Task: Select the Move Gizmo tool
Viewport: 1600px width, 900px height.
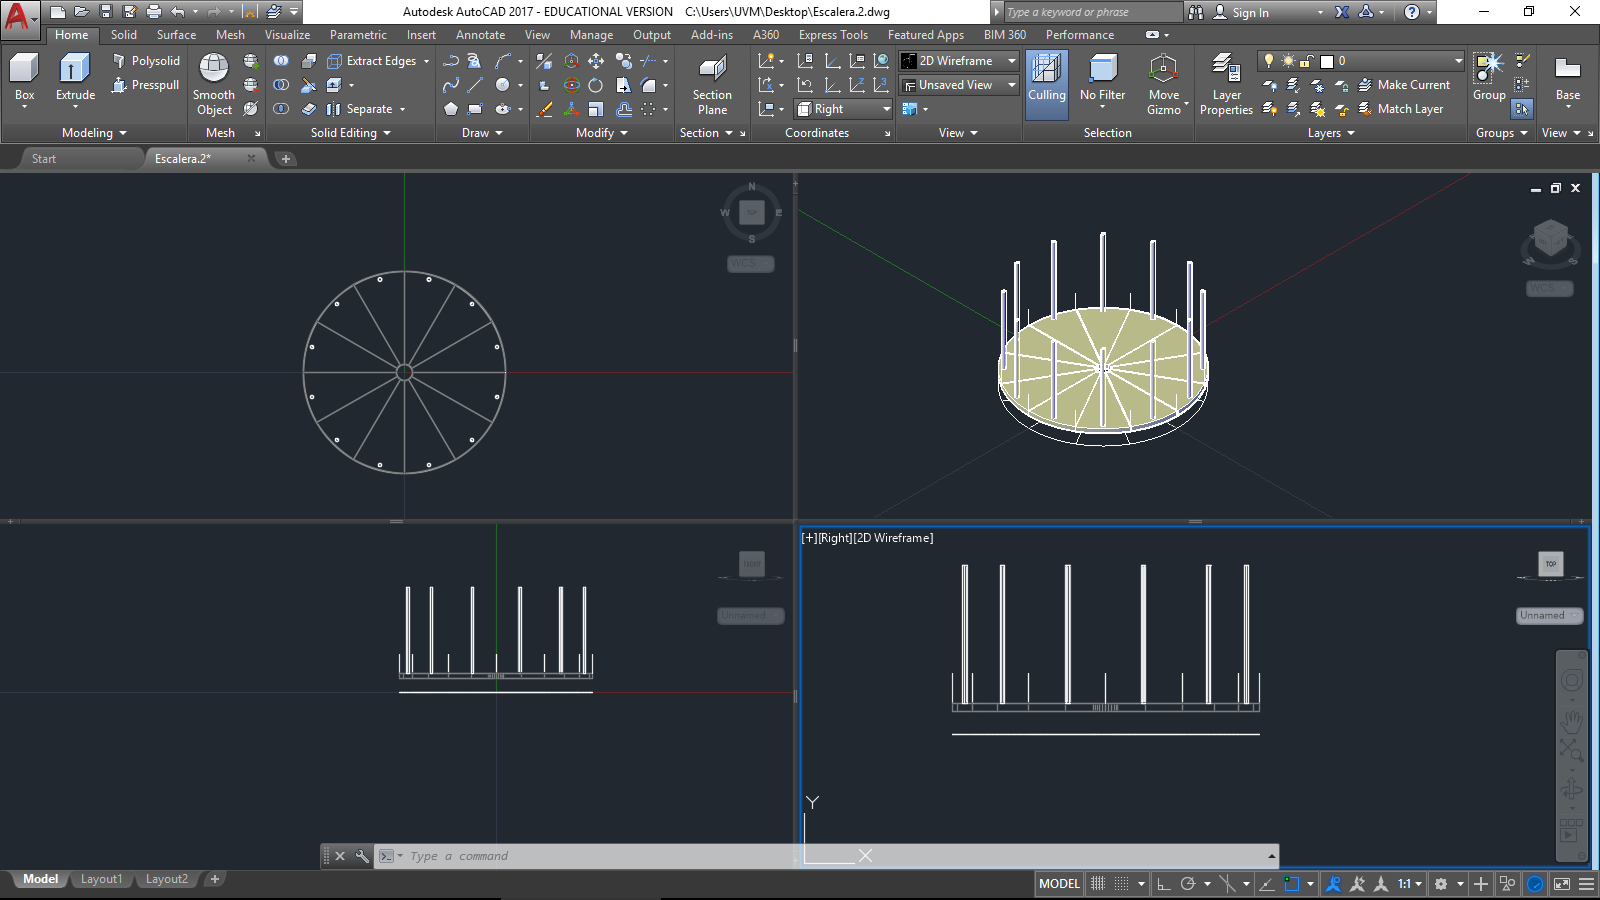Action: coord(1163,82)
